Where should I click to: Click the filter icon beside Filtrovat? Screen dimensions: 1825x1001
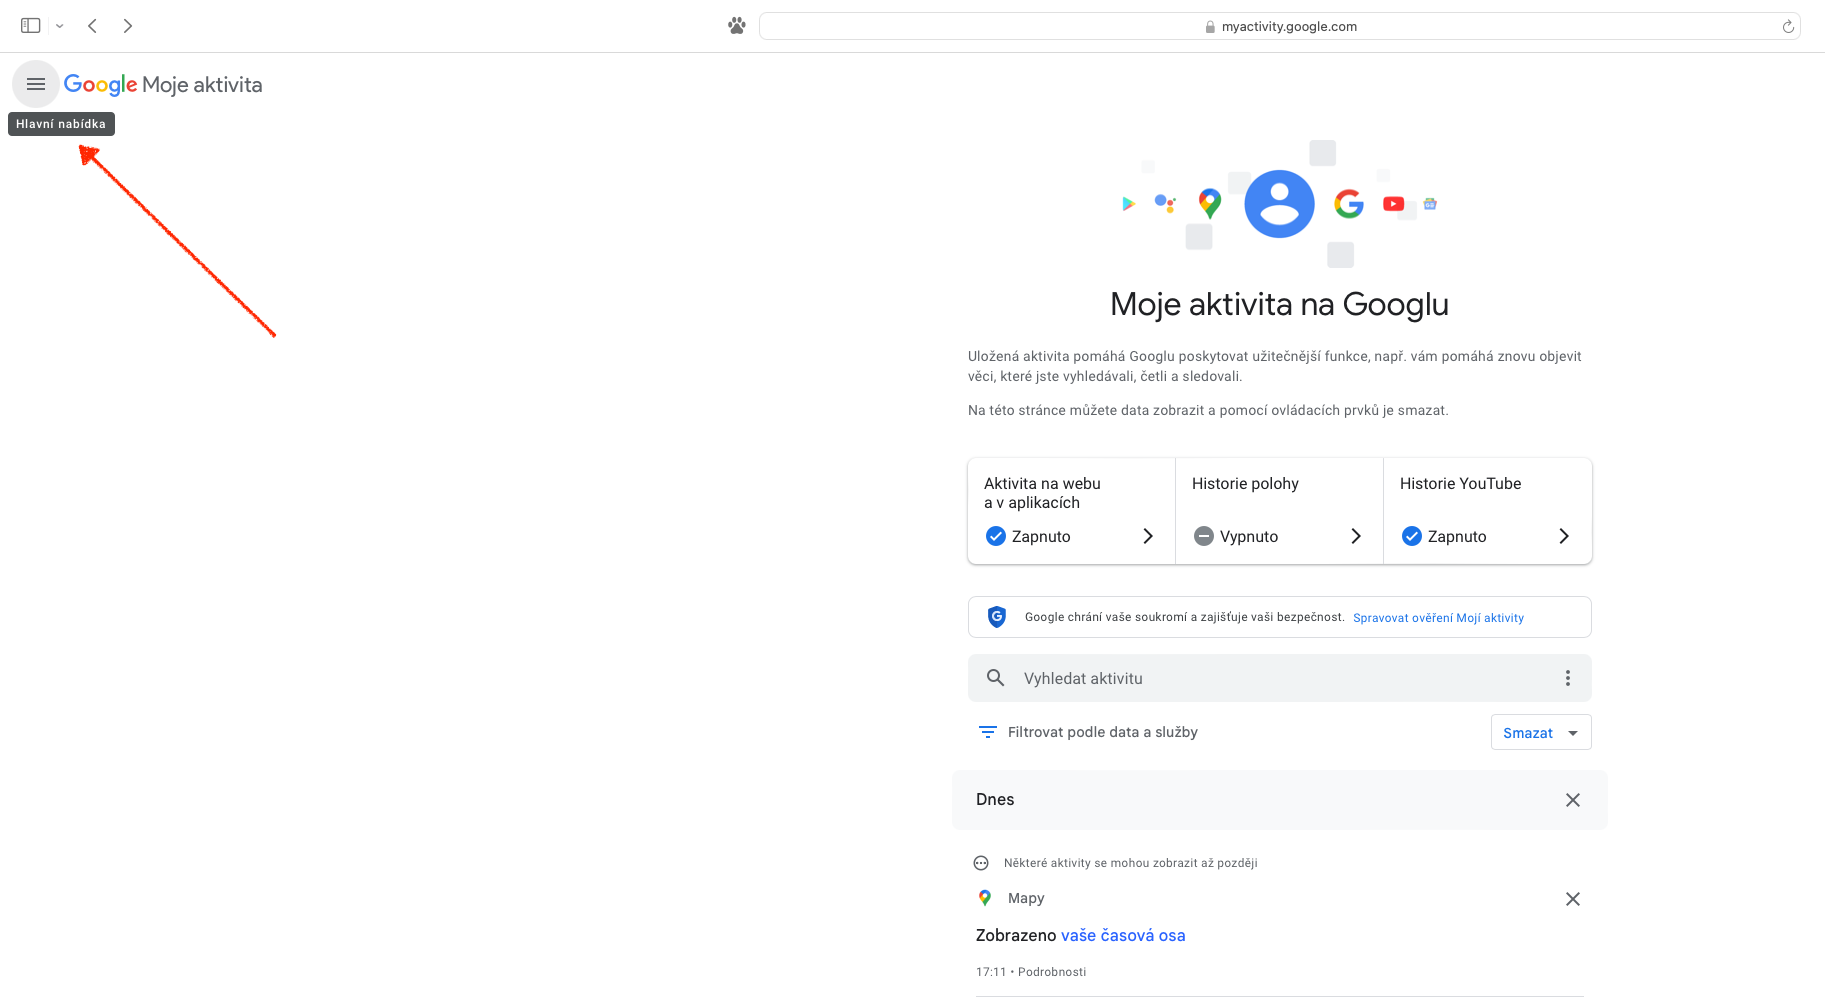coord(987,732)
